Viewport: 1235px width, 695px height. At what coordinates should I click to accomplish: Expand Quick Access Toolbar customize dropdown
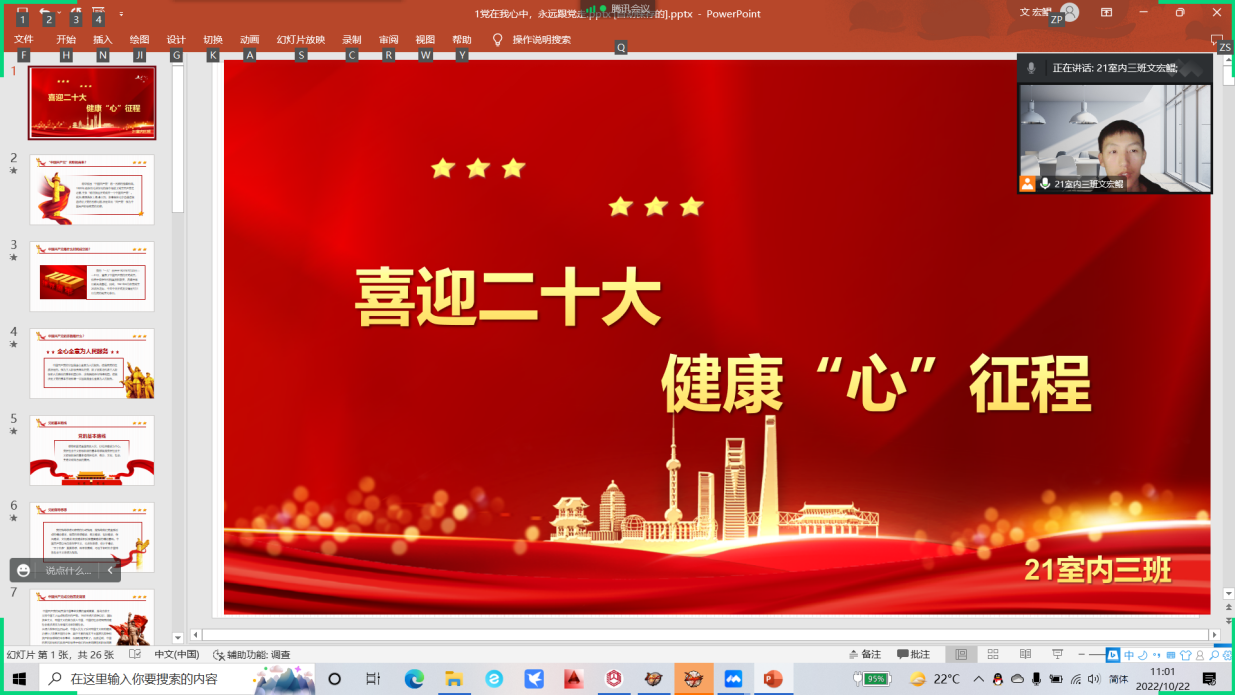point(121,13)
